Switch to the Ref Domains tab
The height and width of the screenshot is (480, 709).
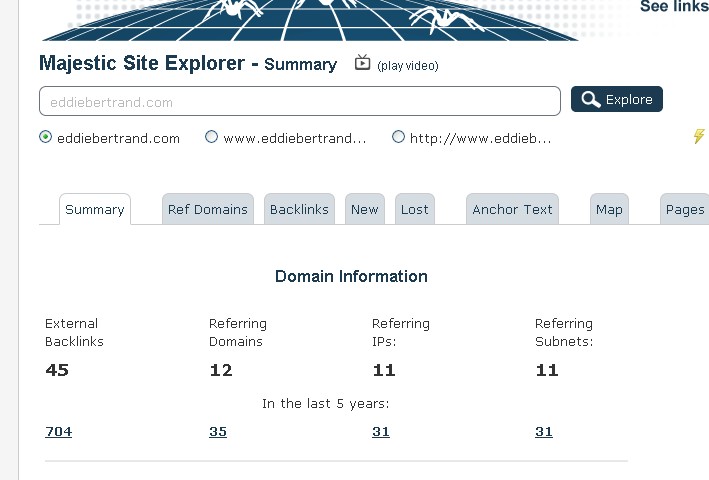pyautogui.click(x=208, y=209)
